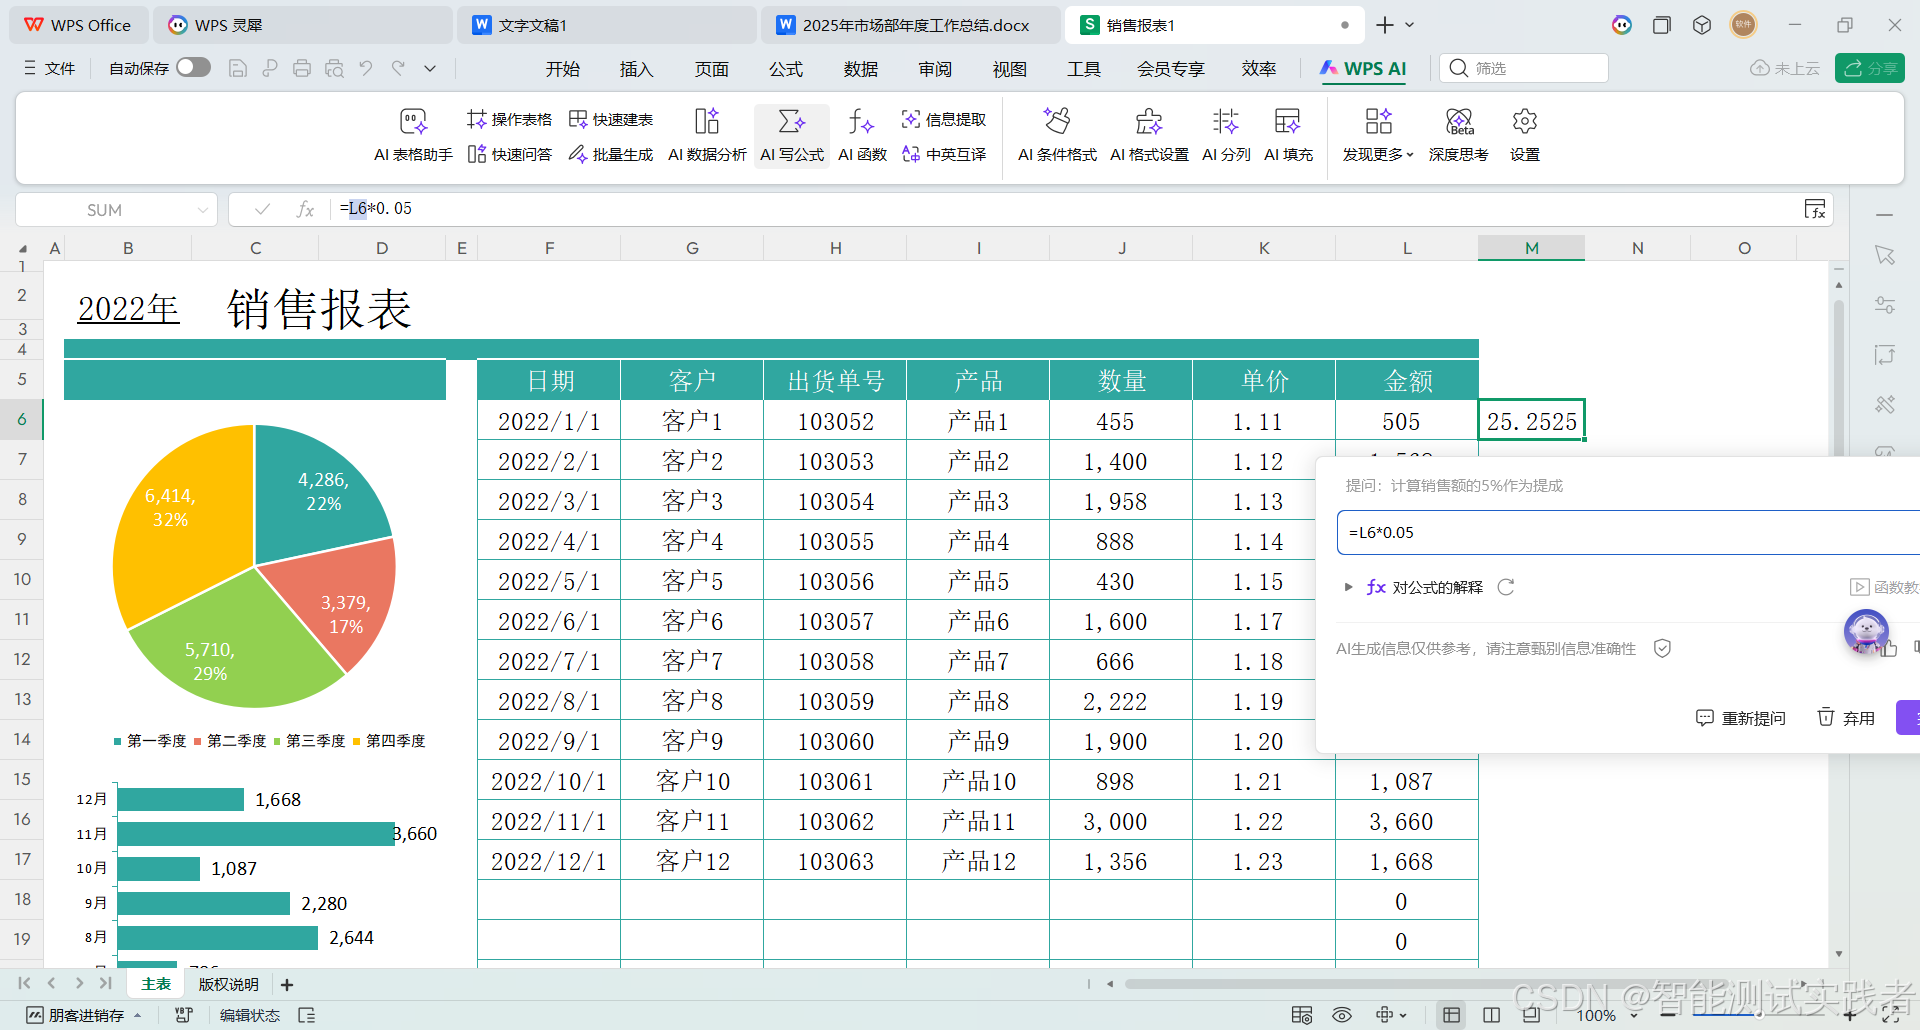Open 深度思考 Beta feature
The image size is (1920, 1030).
[1459, 135]
